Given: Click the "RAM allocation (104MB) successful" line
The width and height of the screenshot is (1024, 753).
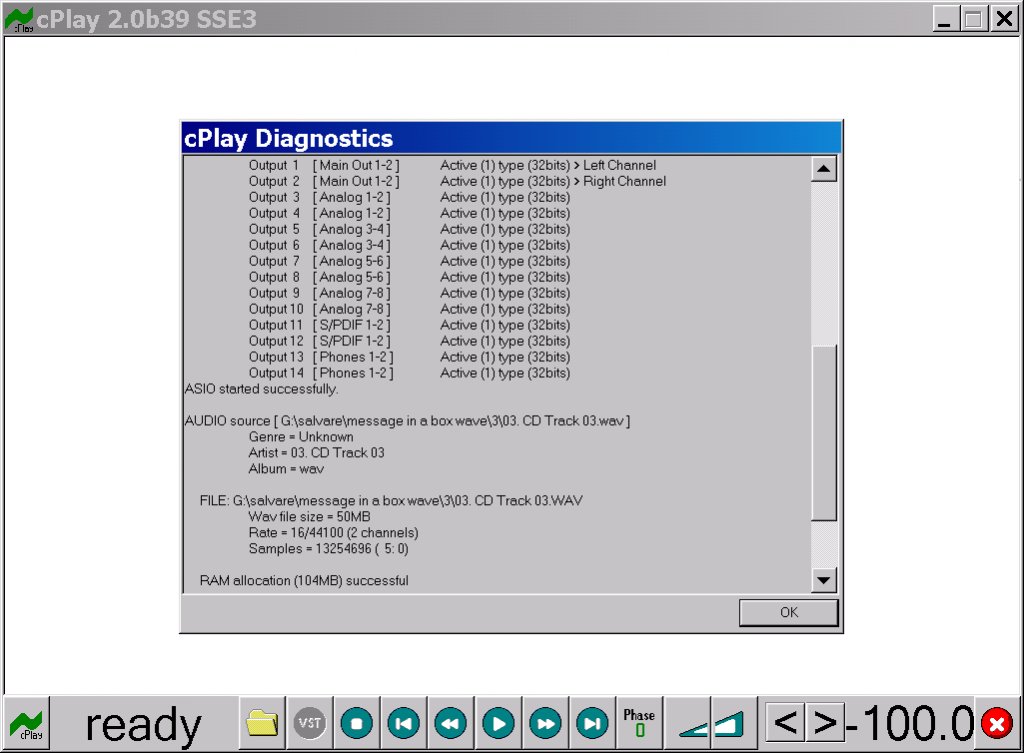Looking at the screenshot, I should [x=304, y=581].
